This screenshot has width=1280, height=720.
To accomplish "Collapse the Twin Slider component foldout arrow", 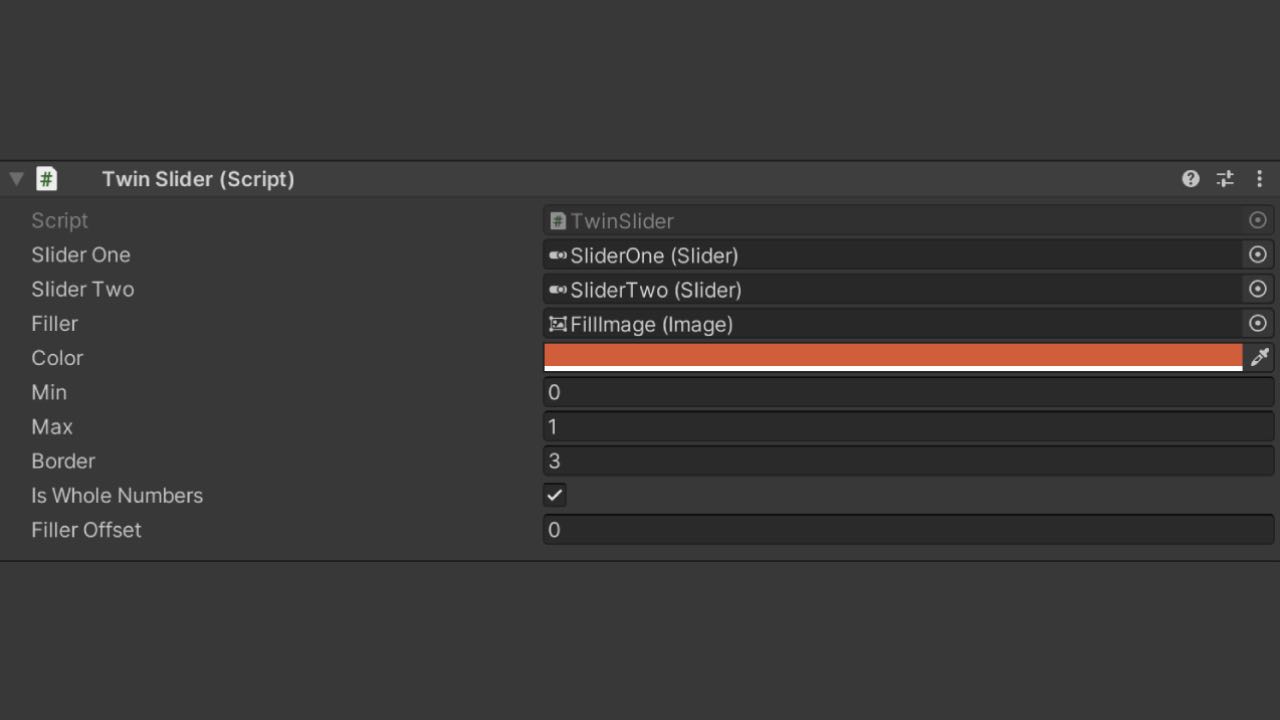I will pyautogui.click(x=16, y=179).
